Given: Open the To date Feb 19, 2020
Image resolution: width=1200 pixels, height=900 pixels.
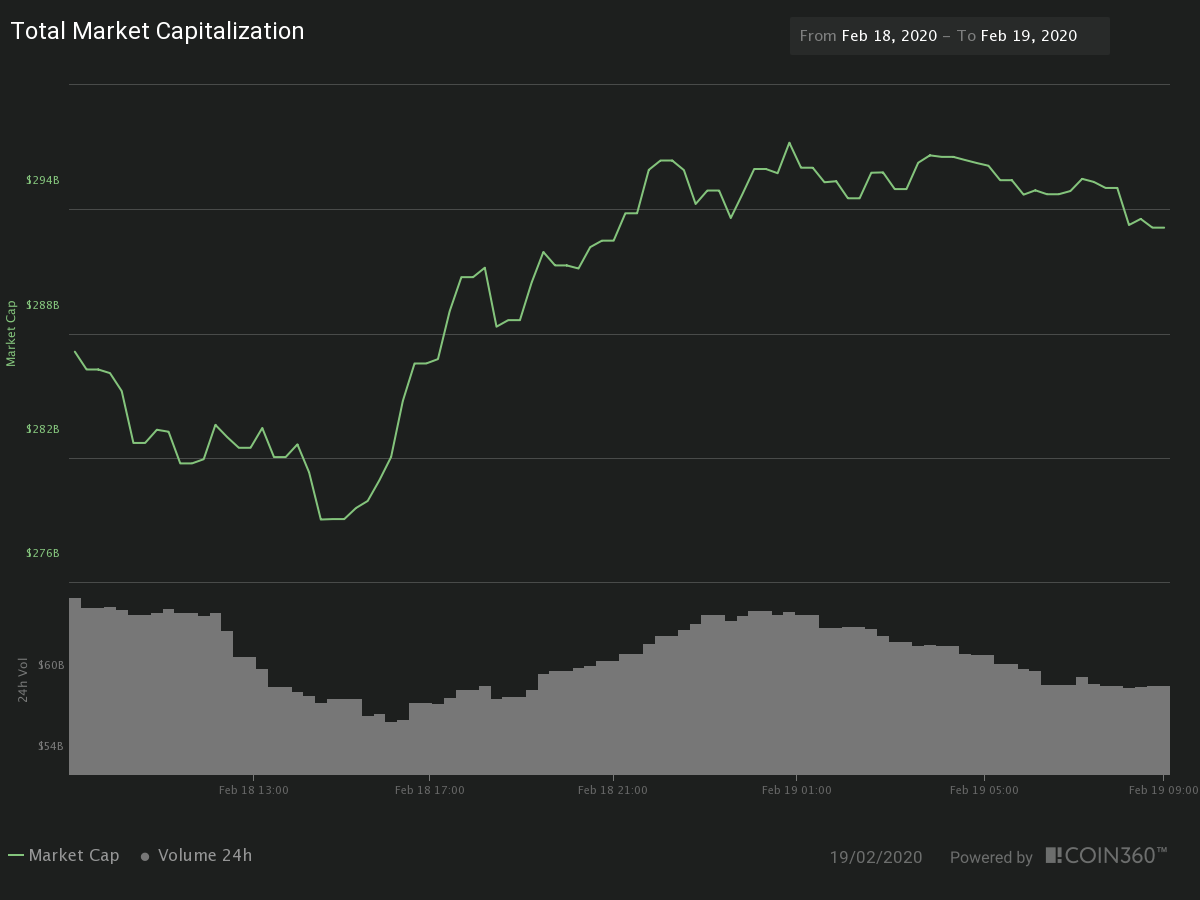Looking at the screenshot, I should [1029, 36].
